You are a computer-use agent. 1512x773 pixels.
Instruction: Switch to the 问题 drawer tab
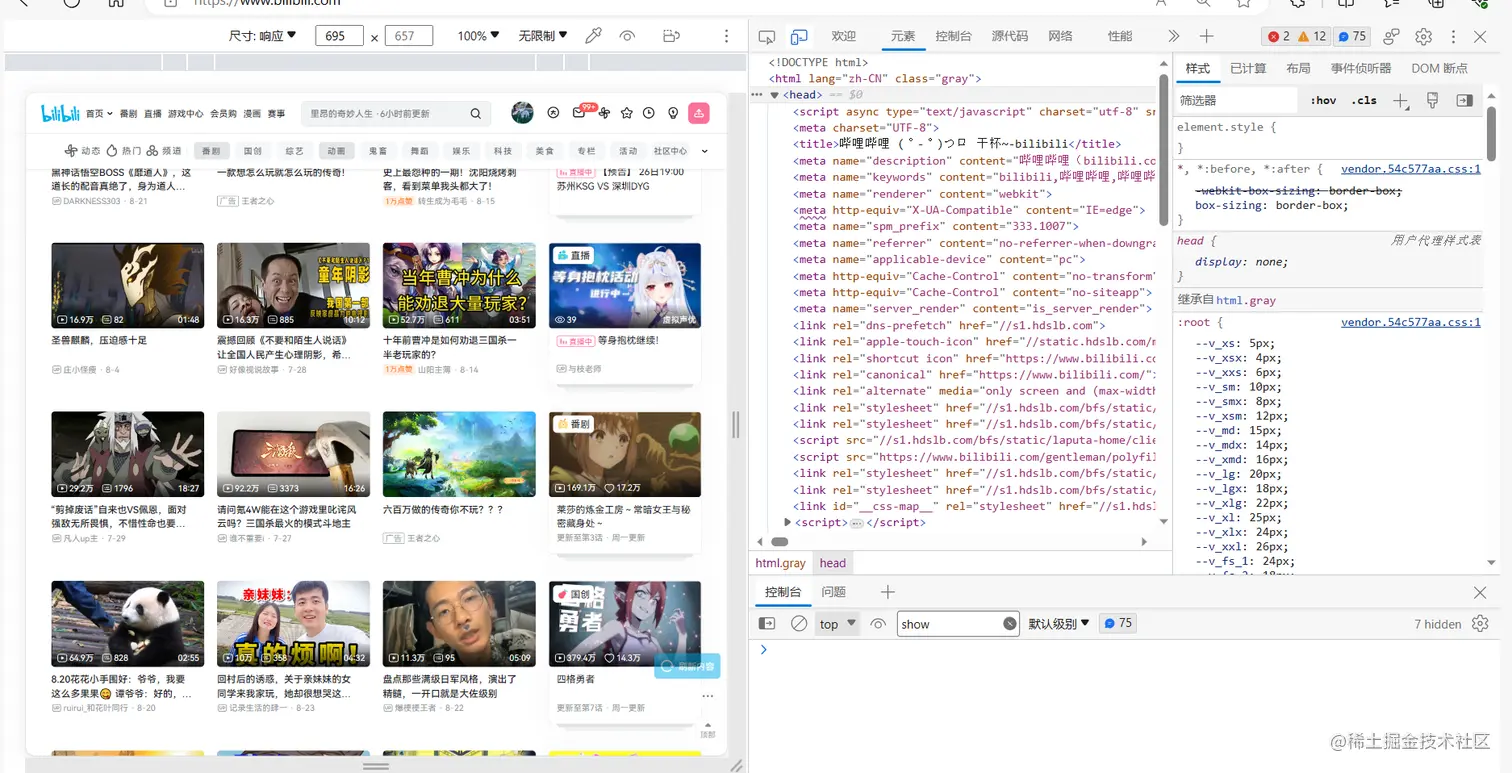click(x=833, y=592)
